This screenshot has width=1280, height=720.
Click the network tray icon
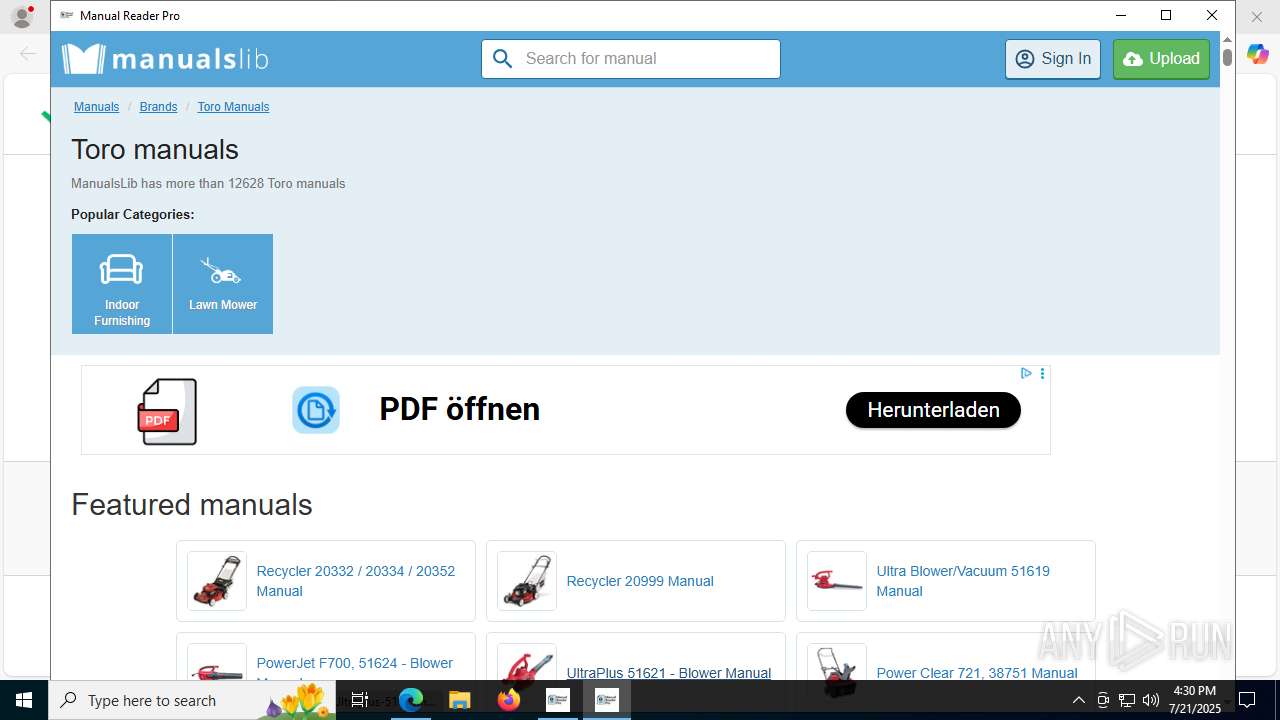point(1126,700)
